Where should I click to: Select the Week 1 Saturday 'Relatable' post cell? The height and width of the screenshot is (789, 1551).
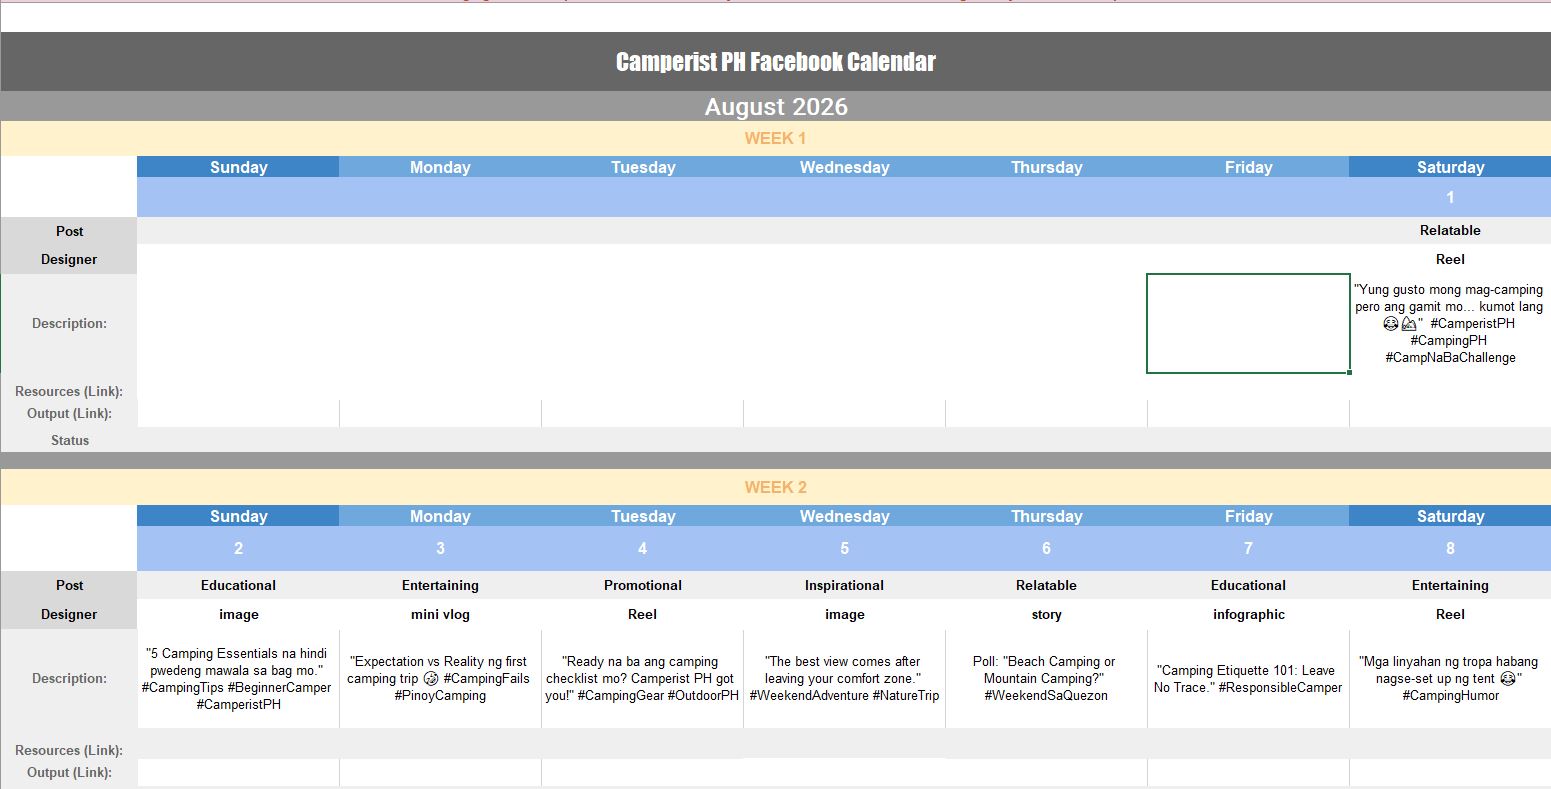point(1450,230)
